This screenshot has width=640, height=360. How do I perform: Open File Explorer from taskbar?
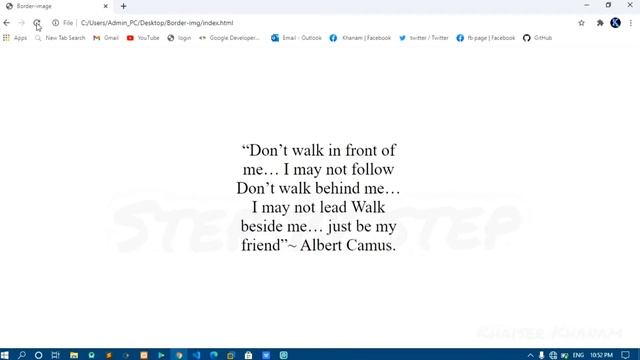[74, 355]
